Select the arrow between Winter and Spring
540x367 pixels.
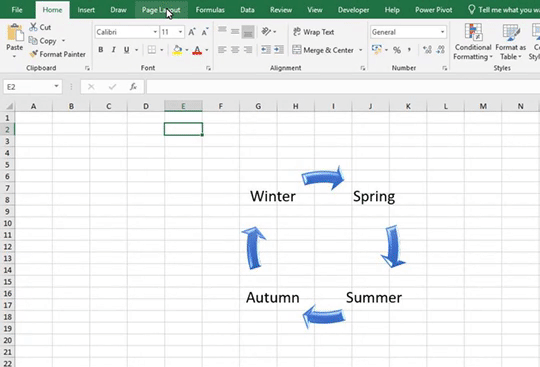coord(323,178)
